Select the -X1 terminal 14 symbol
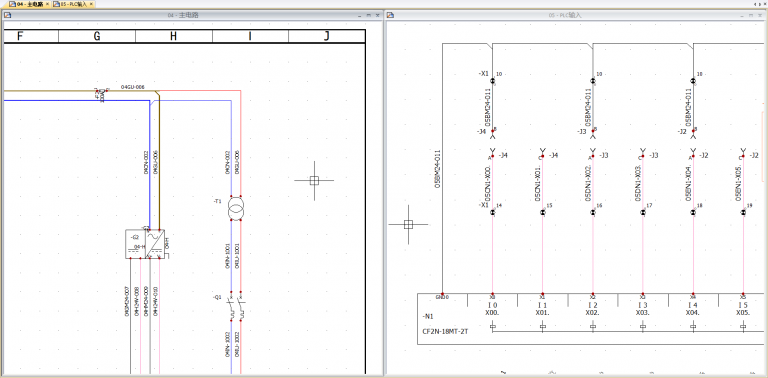The width and height of the screenshot is (768, 378). point(493,213)
